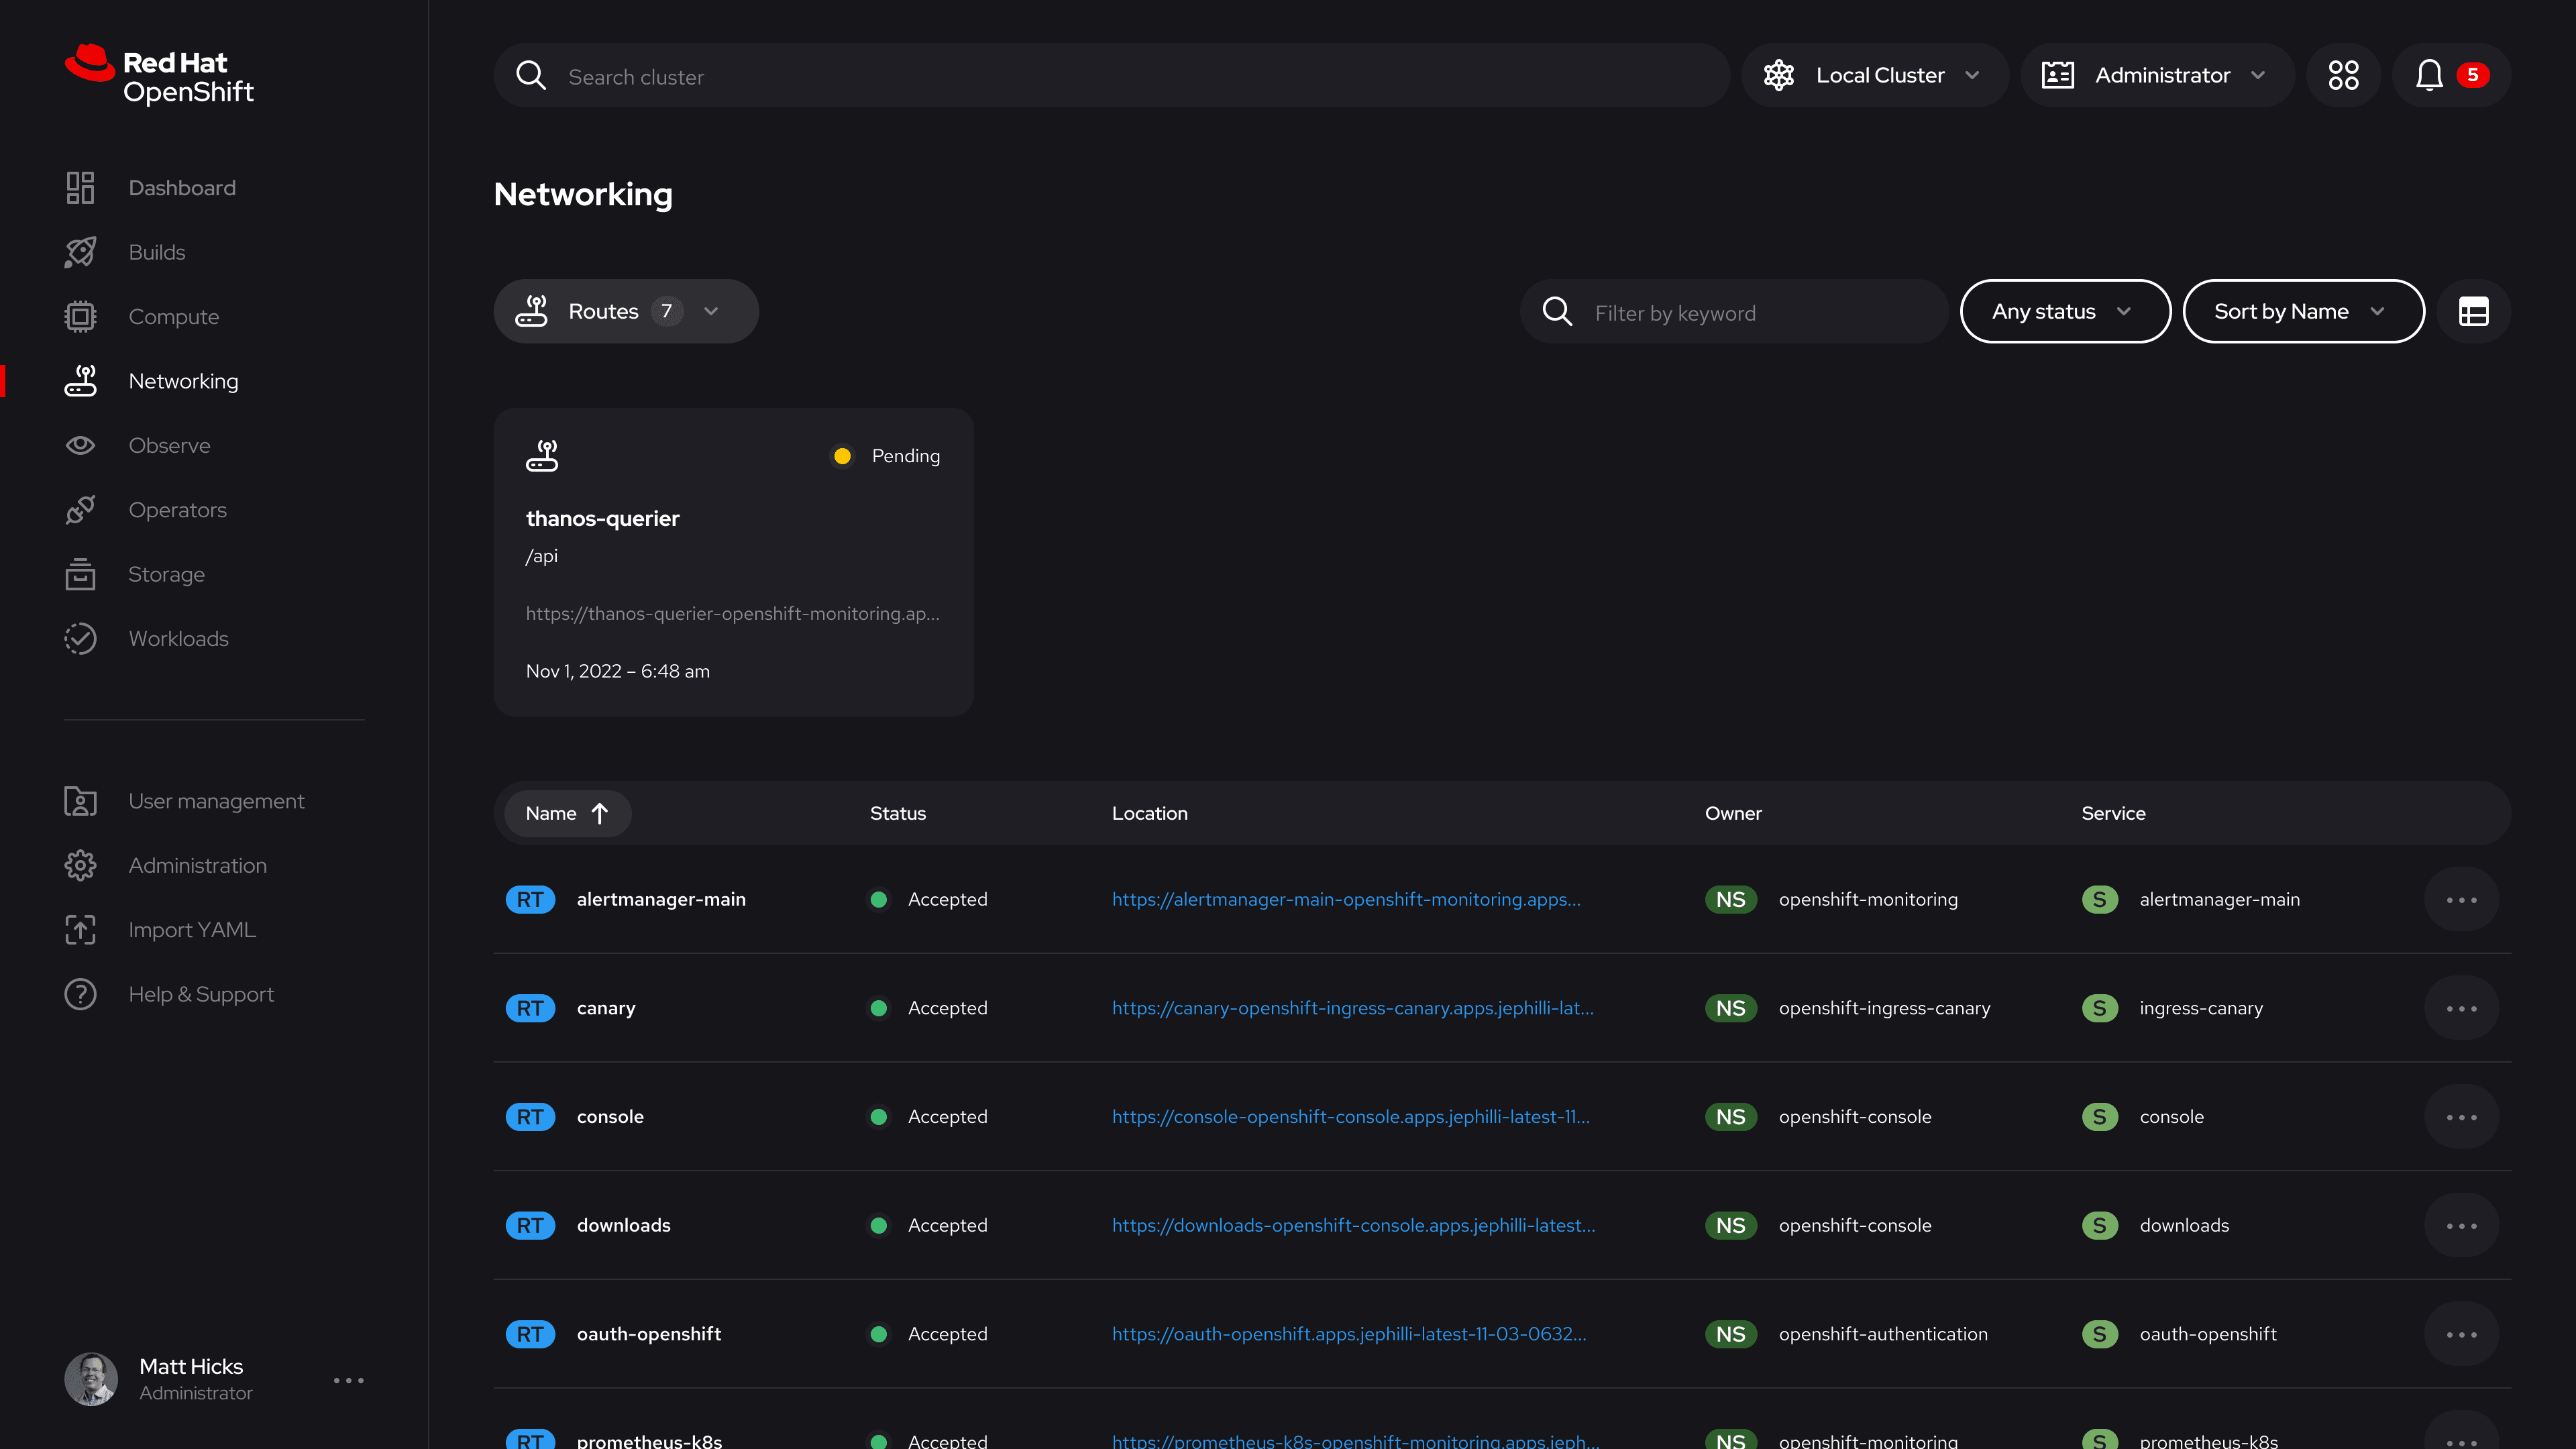Click the Operators plug icon
This screenshot has width=2576, height=1449.
pos(80,510)
